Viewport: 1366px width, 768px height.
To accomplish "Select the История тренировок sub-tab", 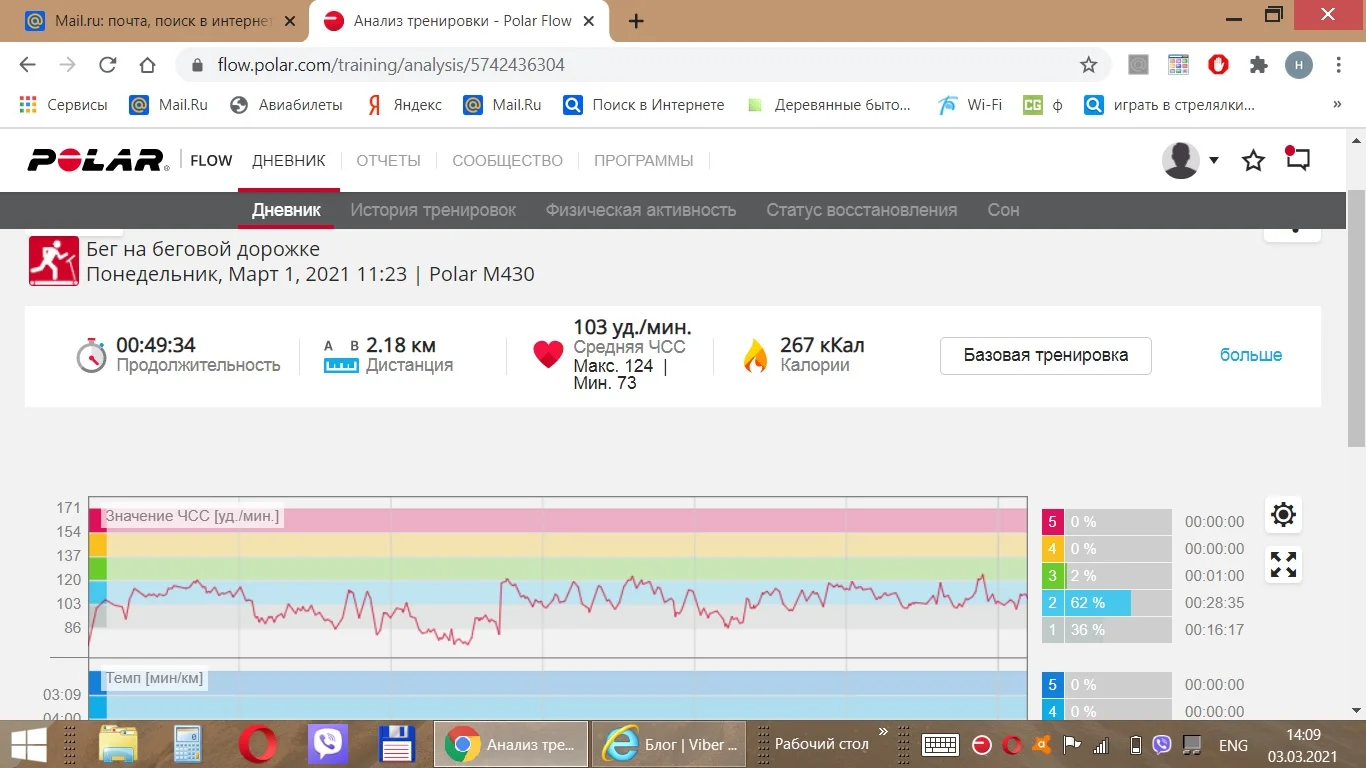I will point(433,210).
